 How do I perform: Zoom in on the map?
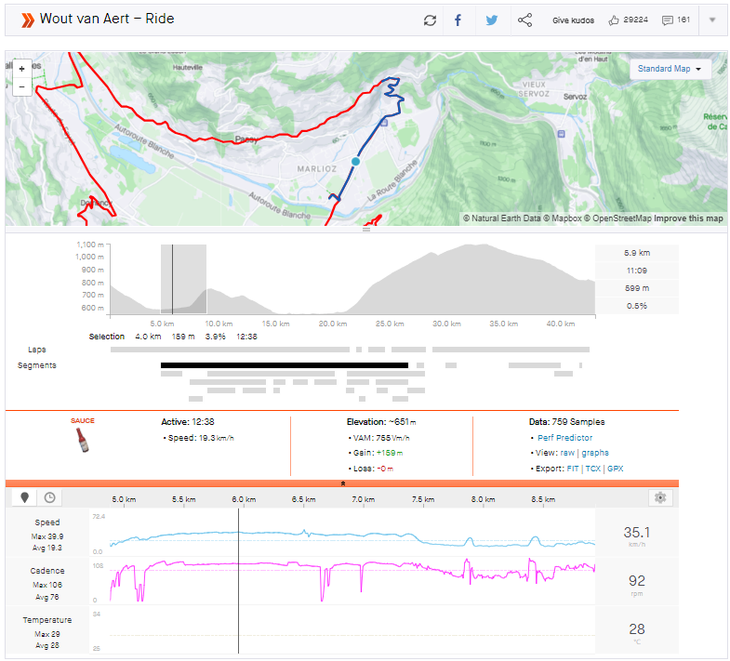pyautogui.click(x=21, y=69)
